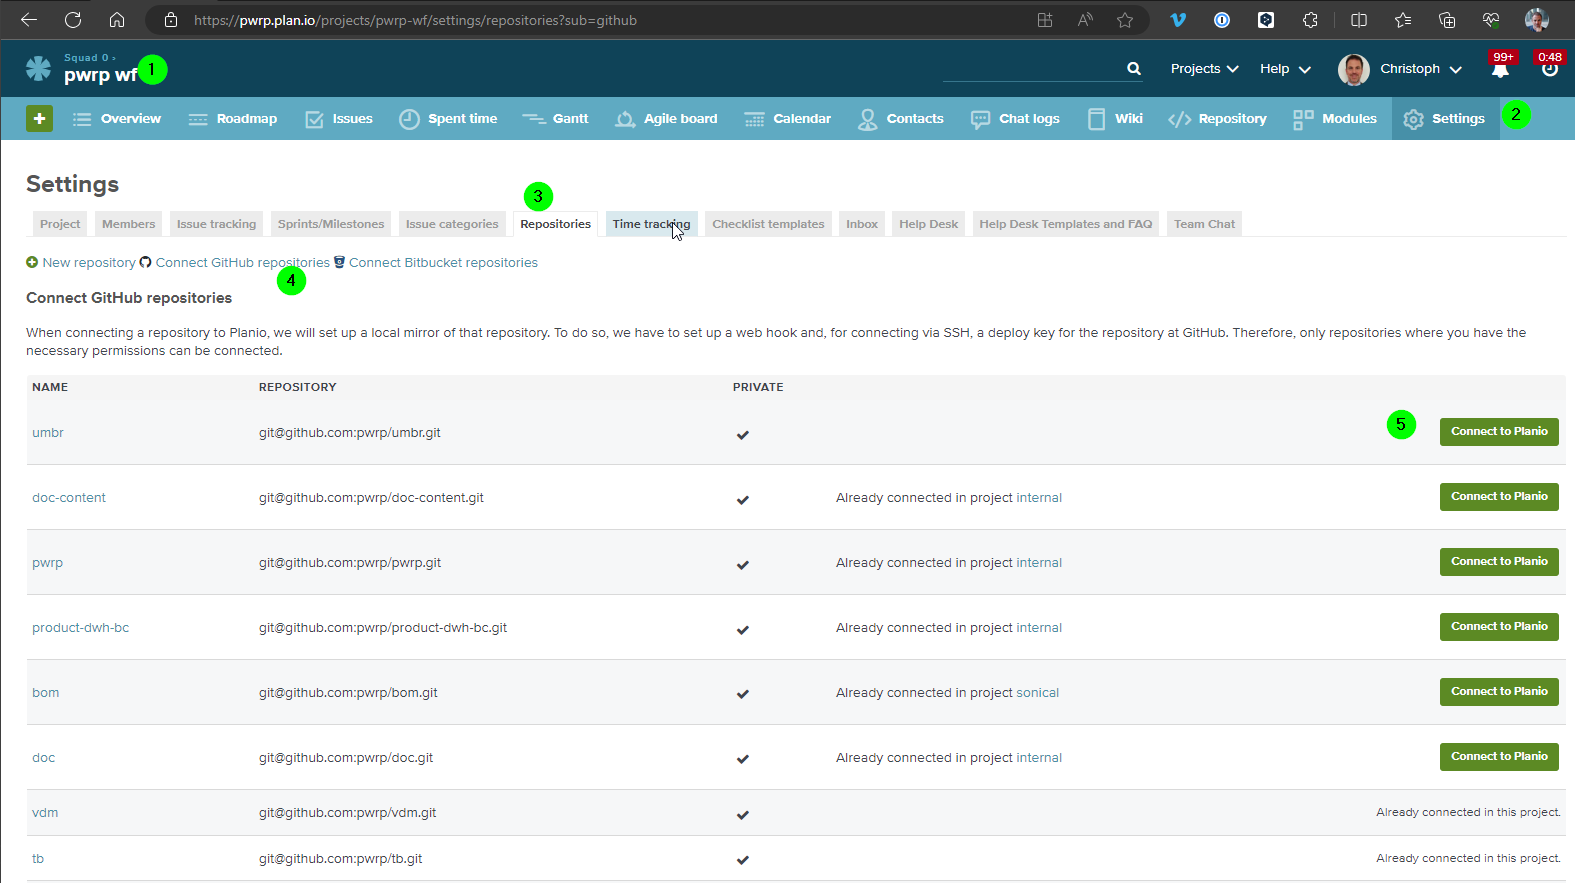Open the Modules section
The height and width of the screenshot is (883, 1575).
[1335, 119]
